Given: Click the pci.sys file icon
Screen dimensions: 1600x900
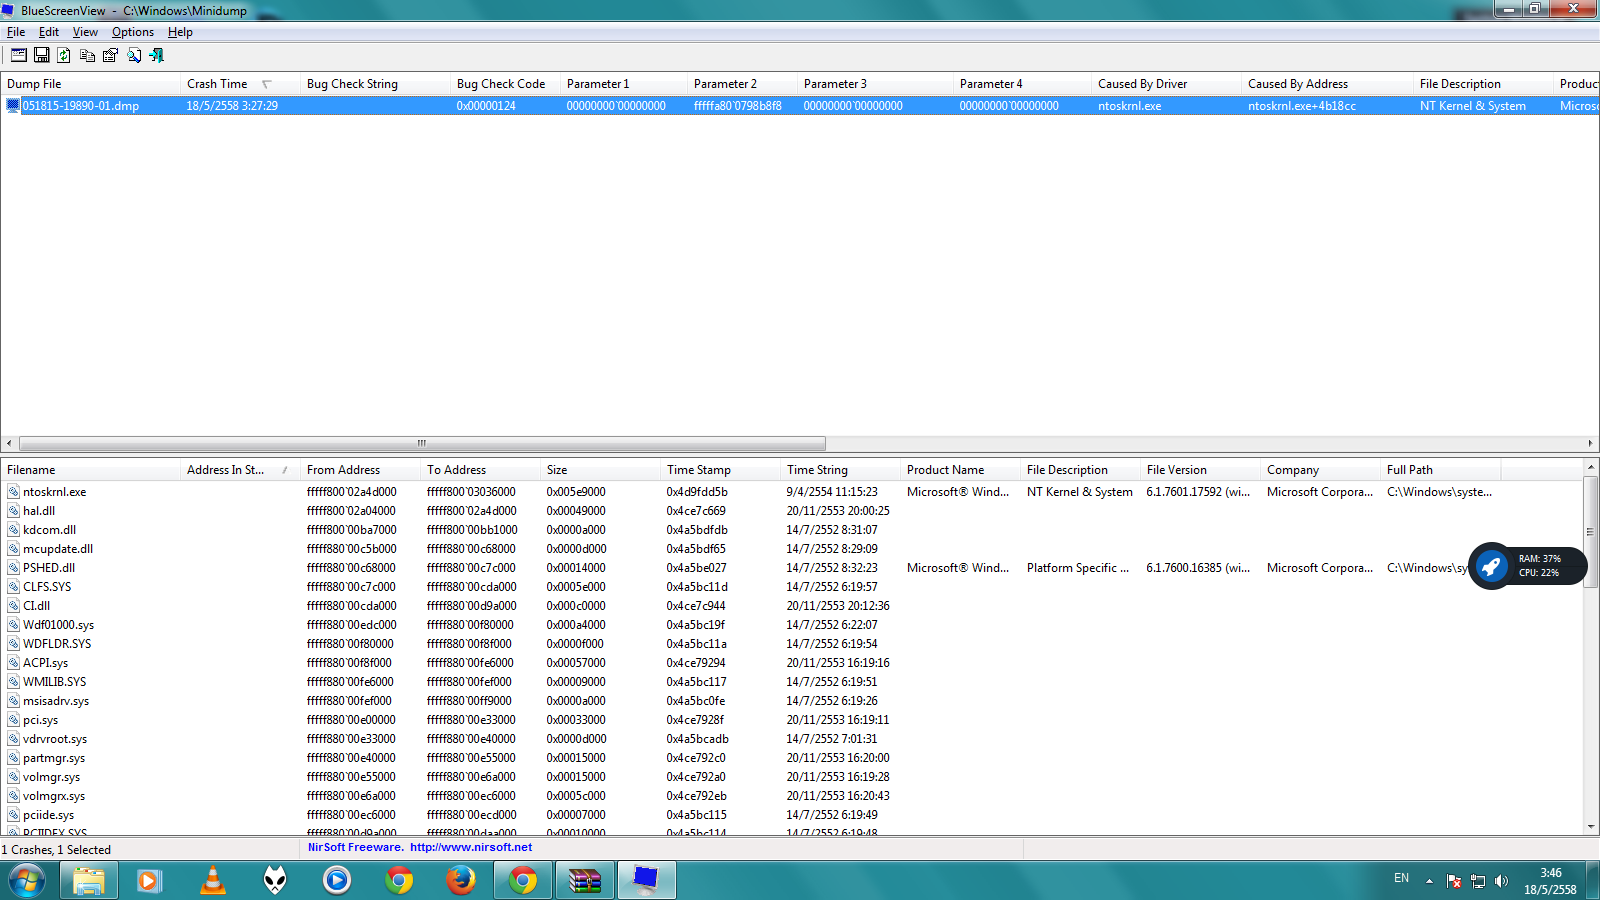Looking at the screenshot, I should tap(13, 720).
